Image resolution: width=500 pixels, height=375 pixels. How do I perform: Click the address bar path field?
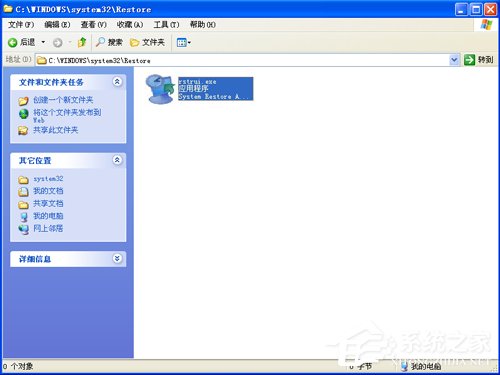(247, 60)
